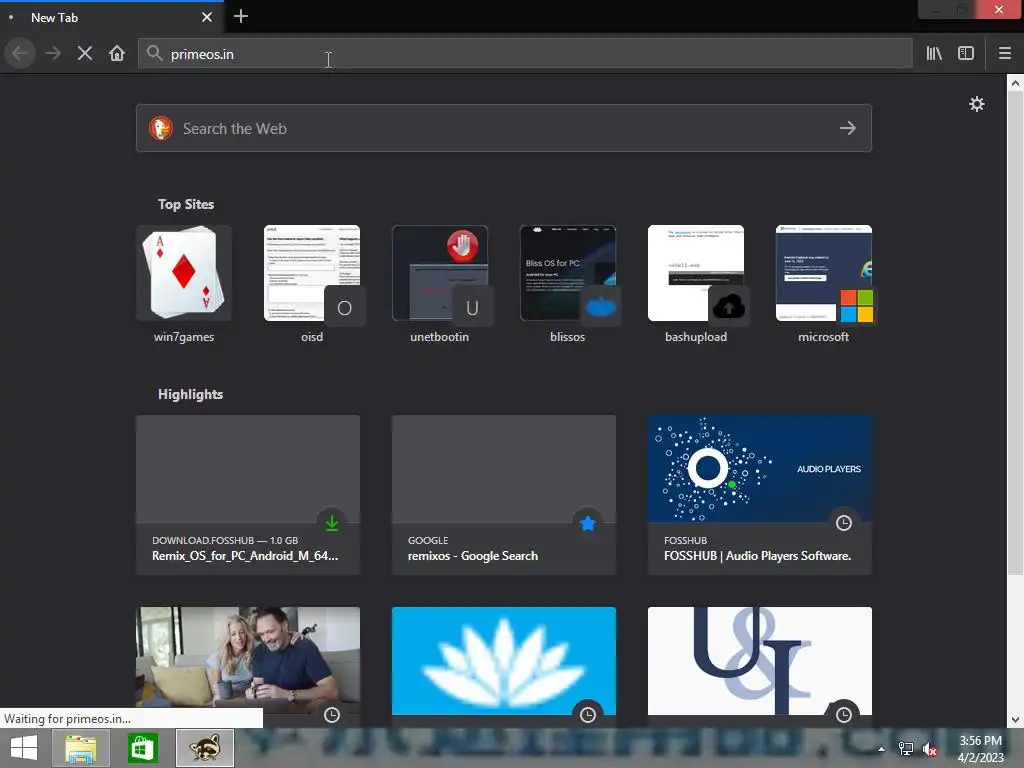Close the New Tab tab
The height and width of the screenshot is (768, 1024).
click(x=207, y=17)
